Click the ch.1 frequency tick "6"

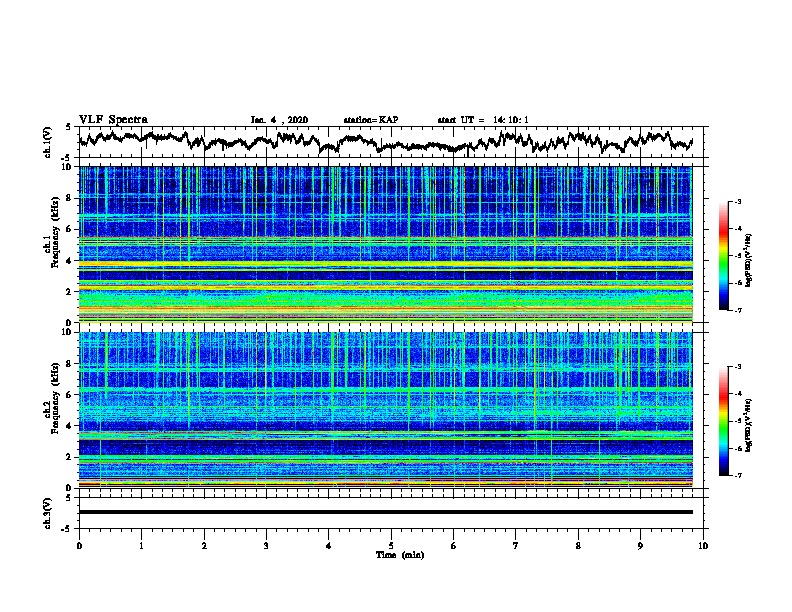tap(69, 229)
